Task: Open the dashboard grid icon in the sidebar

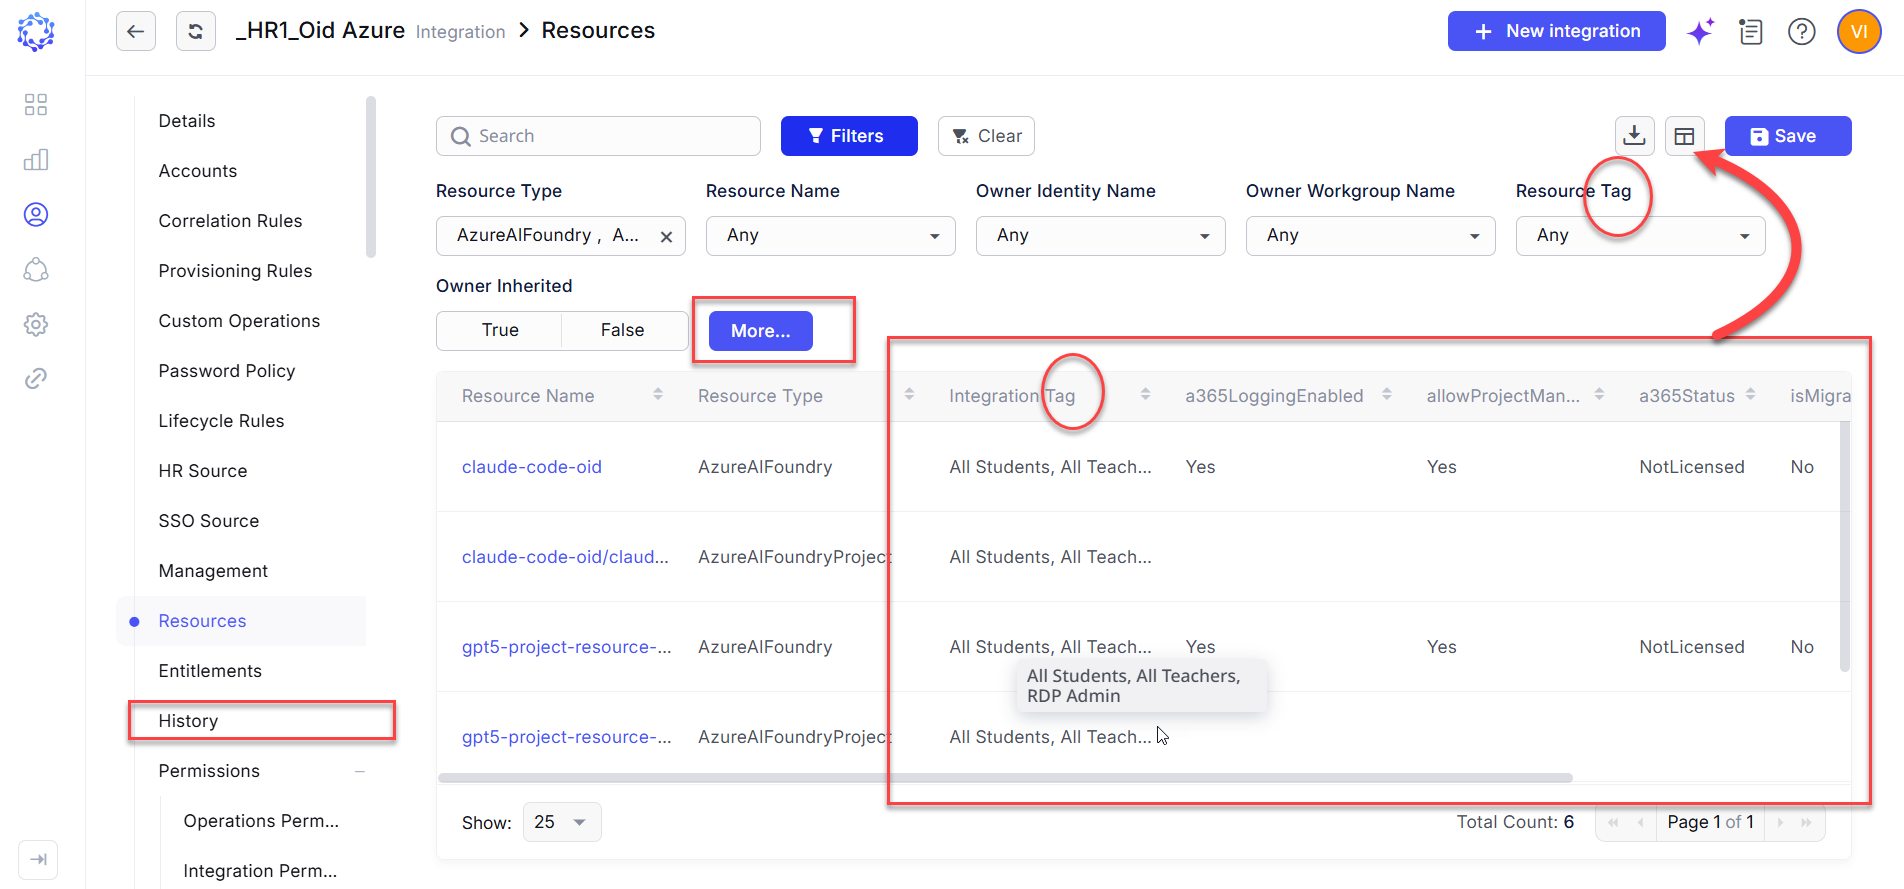Action: click(x=36, y=105)
